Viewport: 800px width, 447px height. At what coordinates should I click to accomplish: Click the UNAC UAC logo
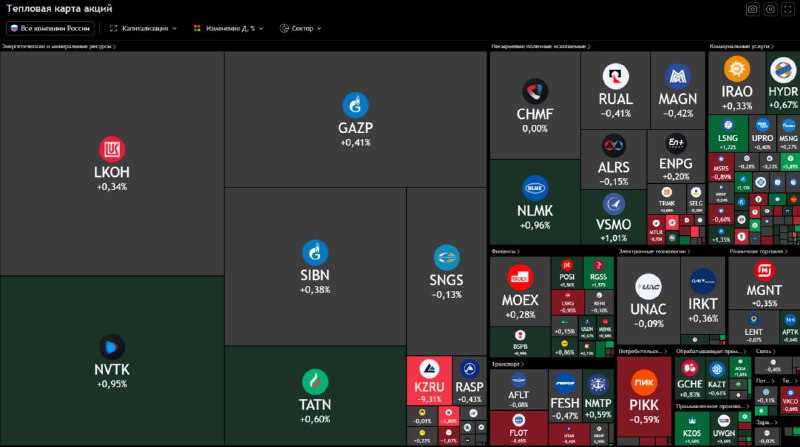(x=648, y=286)
